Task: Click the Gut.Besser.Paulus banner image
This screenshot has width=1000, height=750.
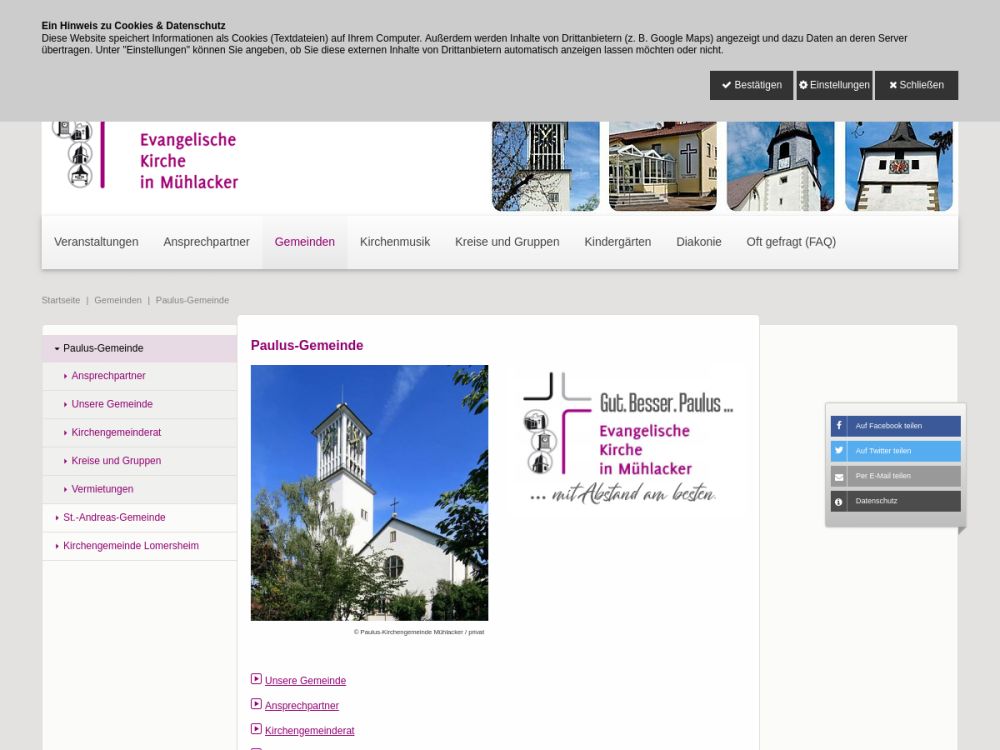Action: [x=630, y=438]
